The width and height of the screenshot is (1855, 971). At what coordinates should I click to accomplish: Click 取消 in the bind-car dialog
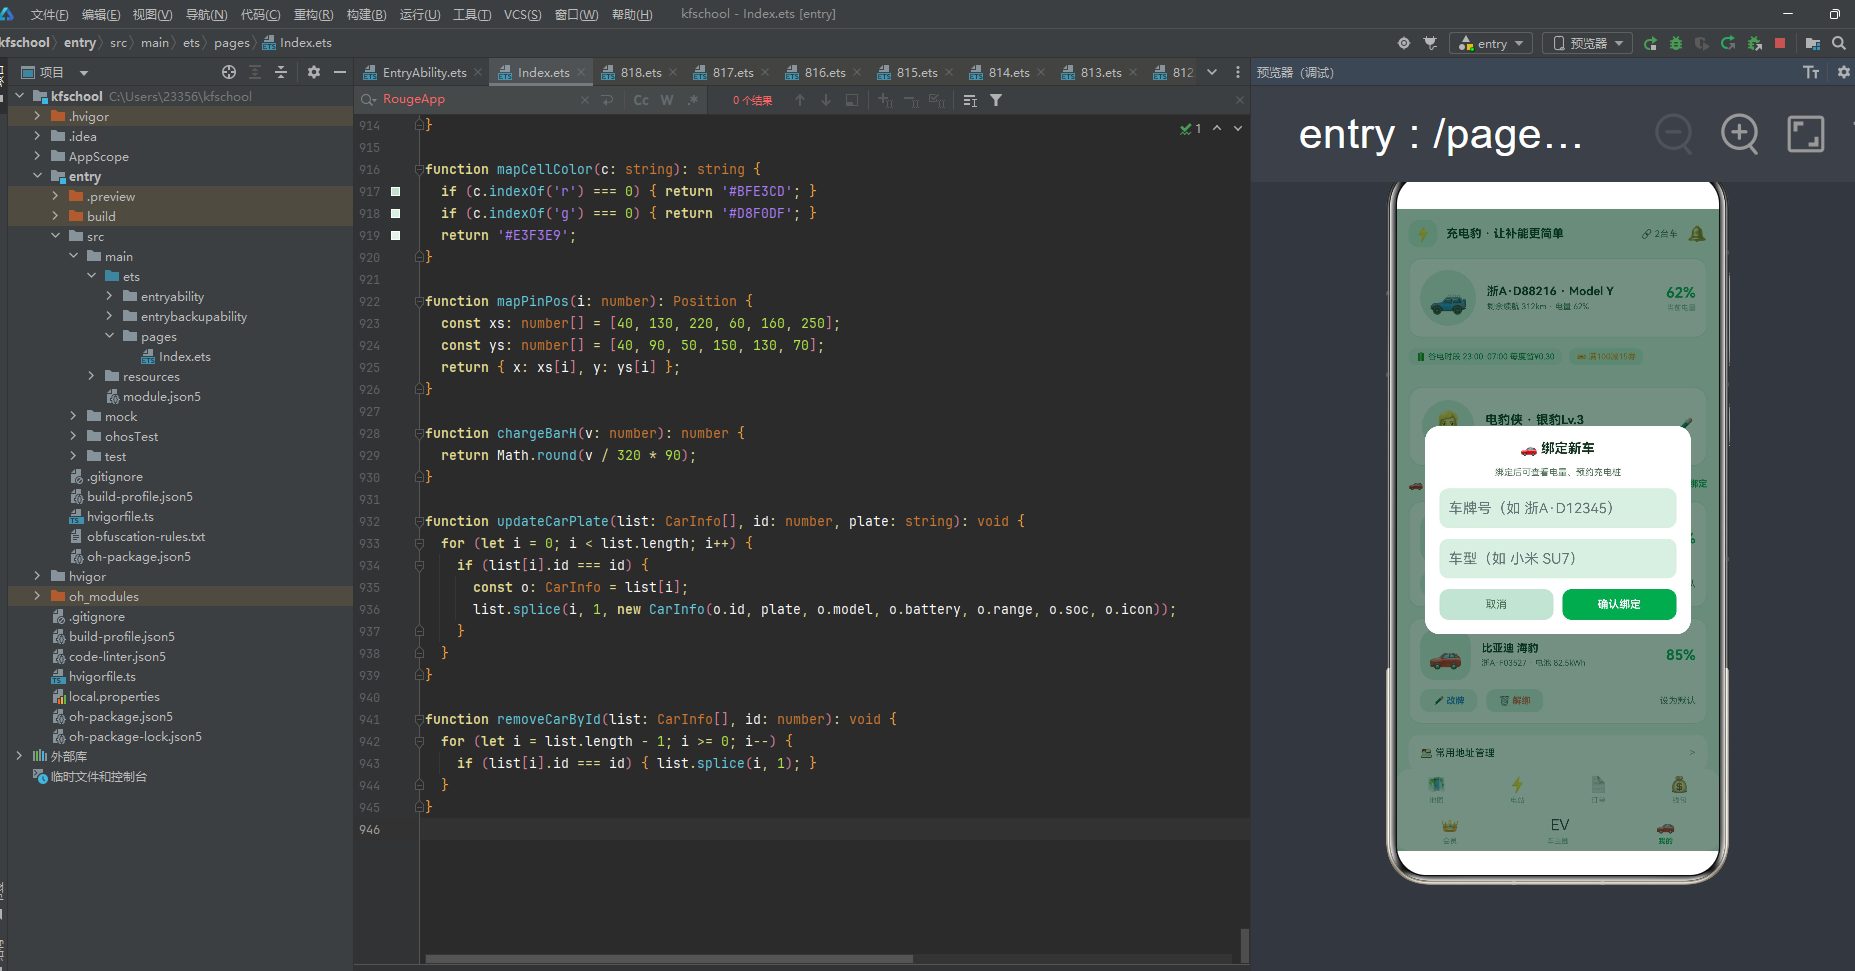click(1496, 604)
